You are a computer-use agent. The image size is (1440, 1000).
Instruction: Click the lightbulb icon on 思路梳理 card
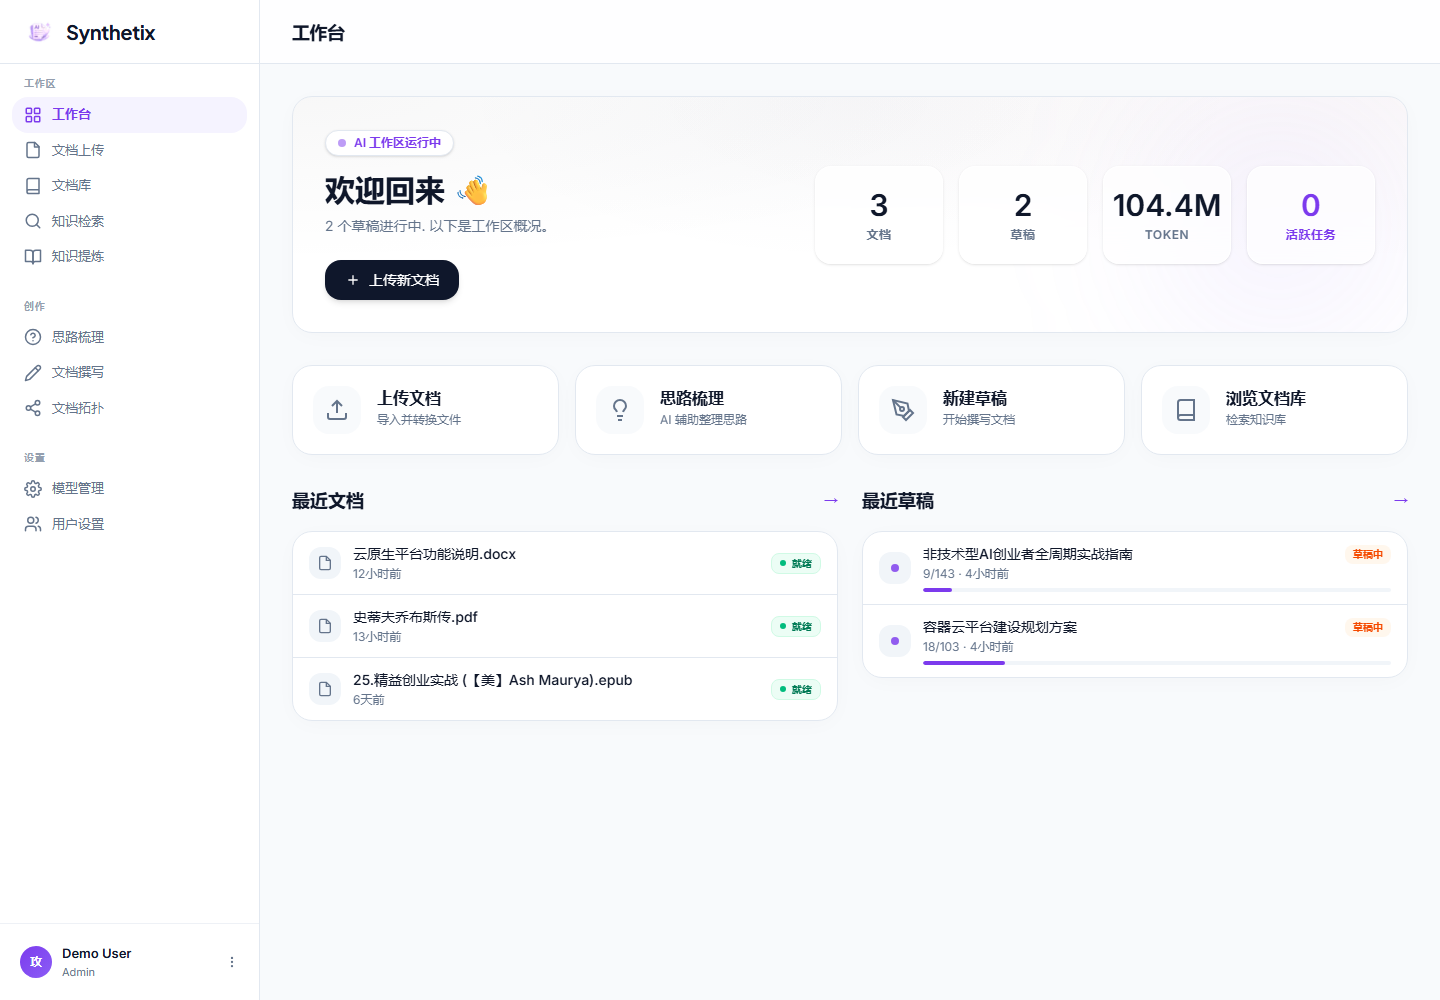(x=620, y=410)
